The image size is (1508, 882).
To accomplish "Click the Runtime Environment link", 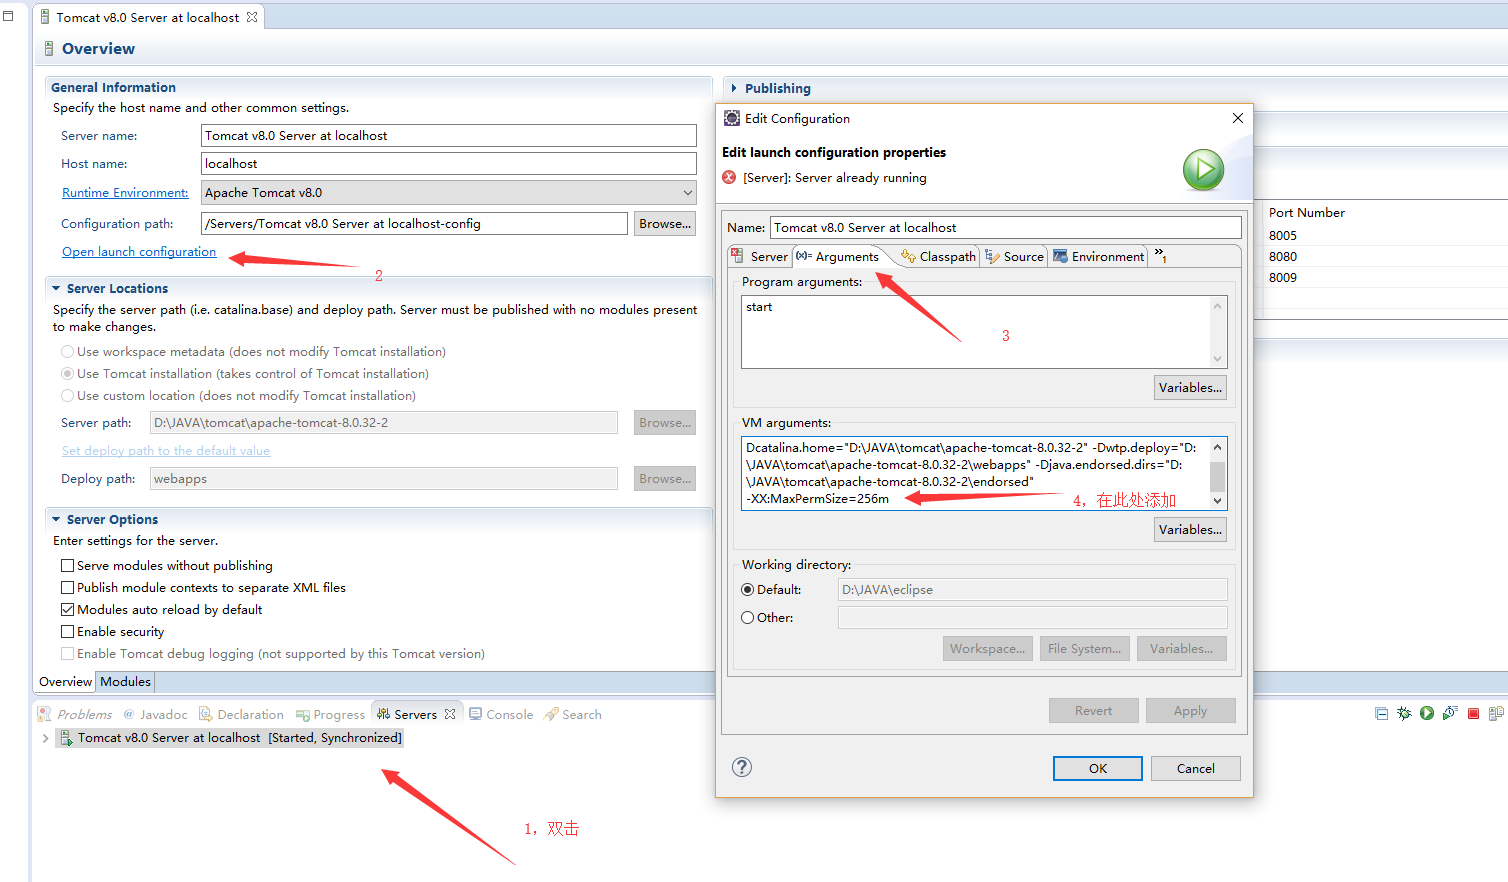I will 125,192.
